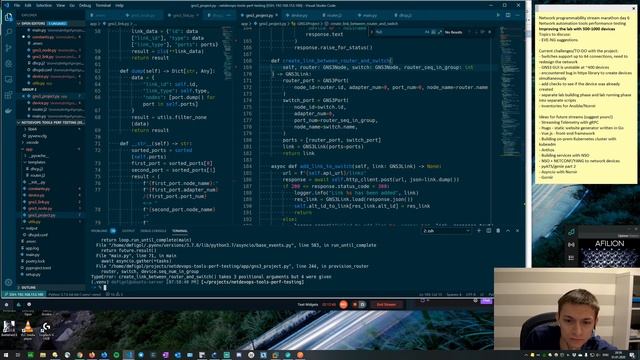640x360 pixels.
Task: Open the terminal selector dropdown showing zsh
Action: (446, 231)
